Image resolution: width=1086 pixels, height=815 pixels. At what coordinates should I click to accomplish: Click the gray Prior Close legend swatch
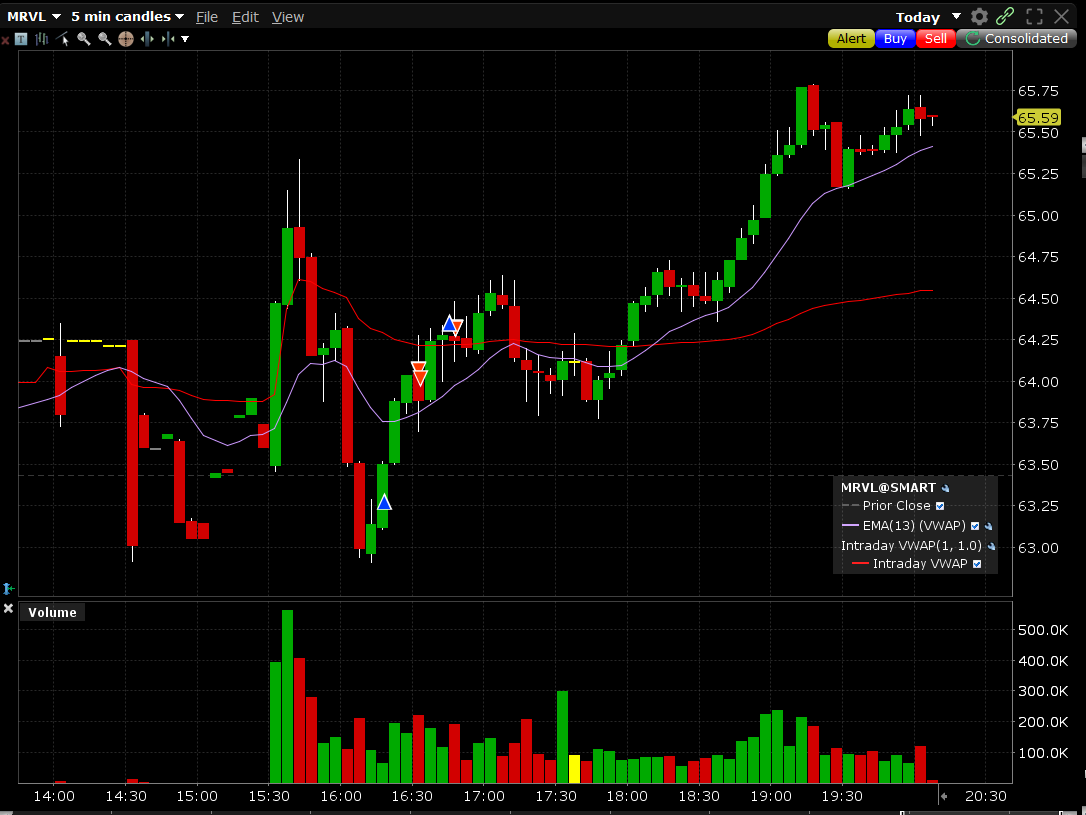click(x=851, y=505)
